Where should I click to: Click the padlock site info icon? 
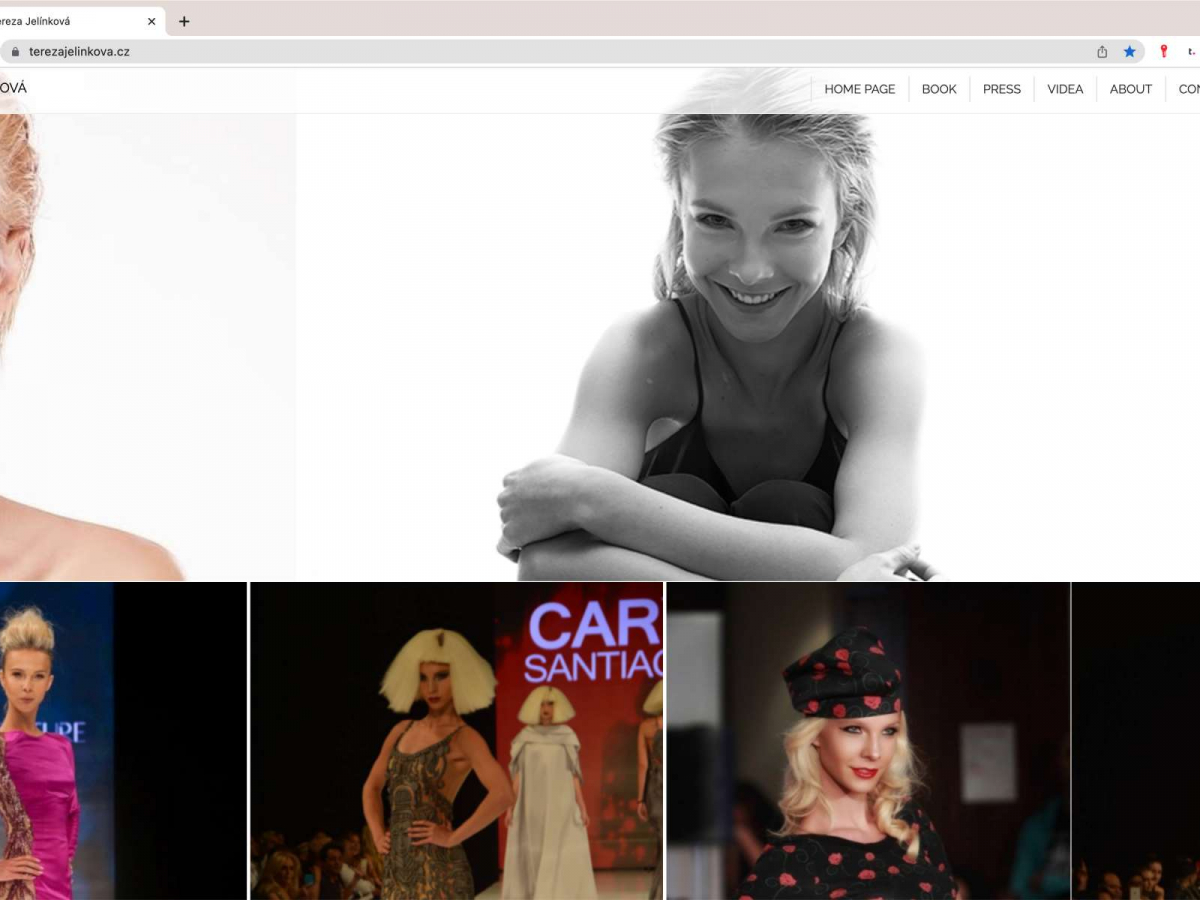click(x=14, y=52)
